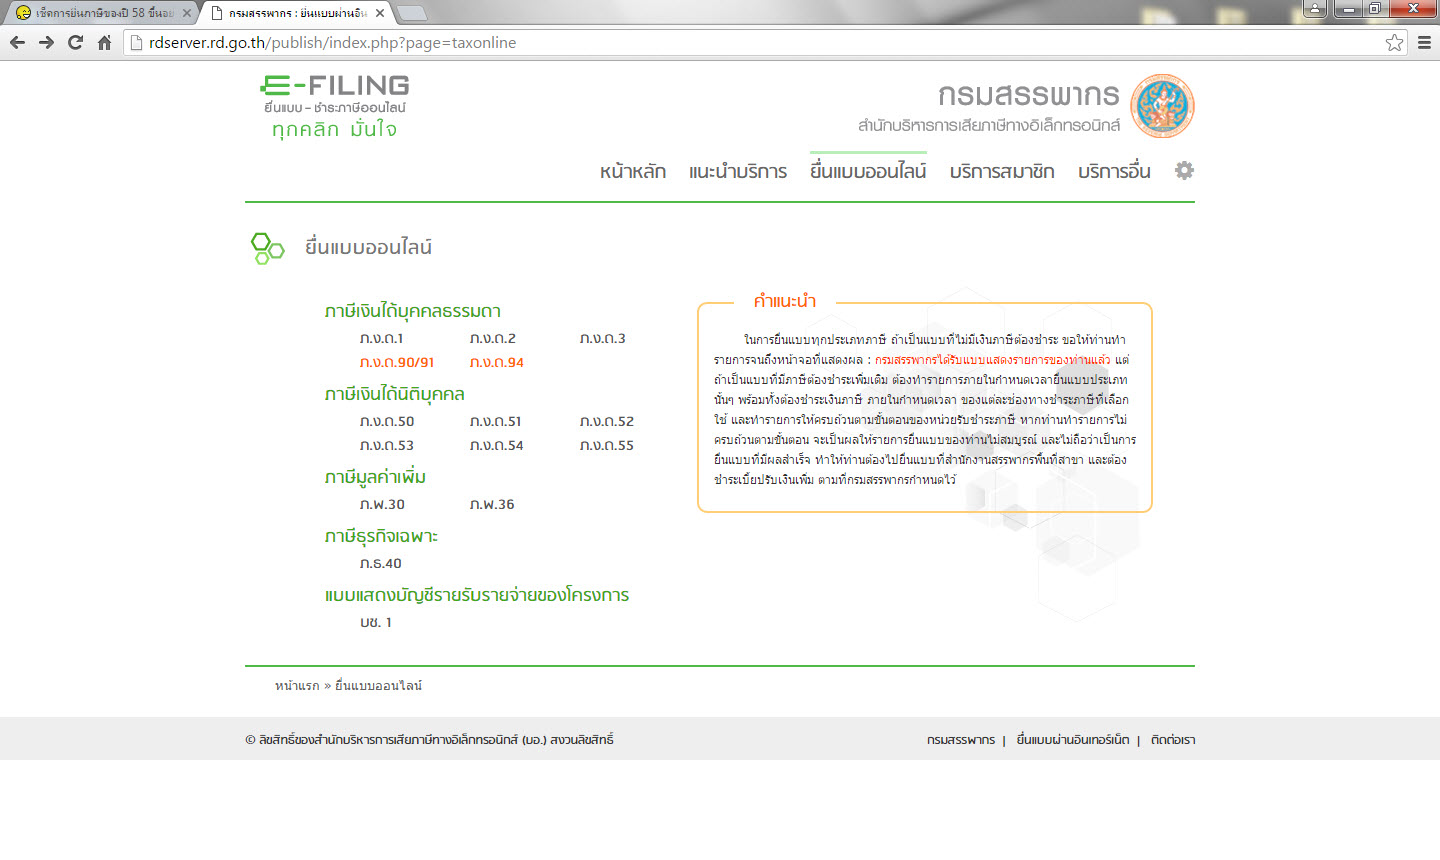
Task: Open the ภ.ง.ด.51 form link
Action: tap(496, 421)
